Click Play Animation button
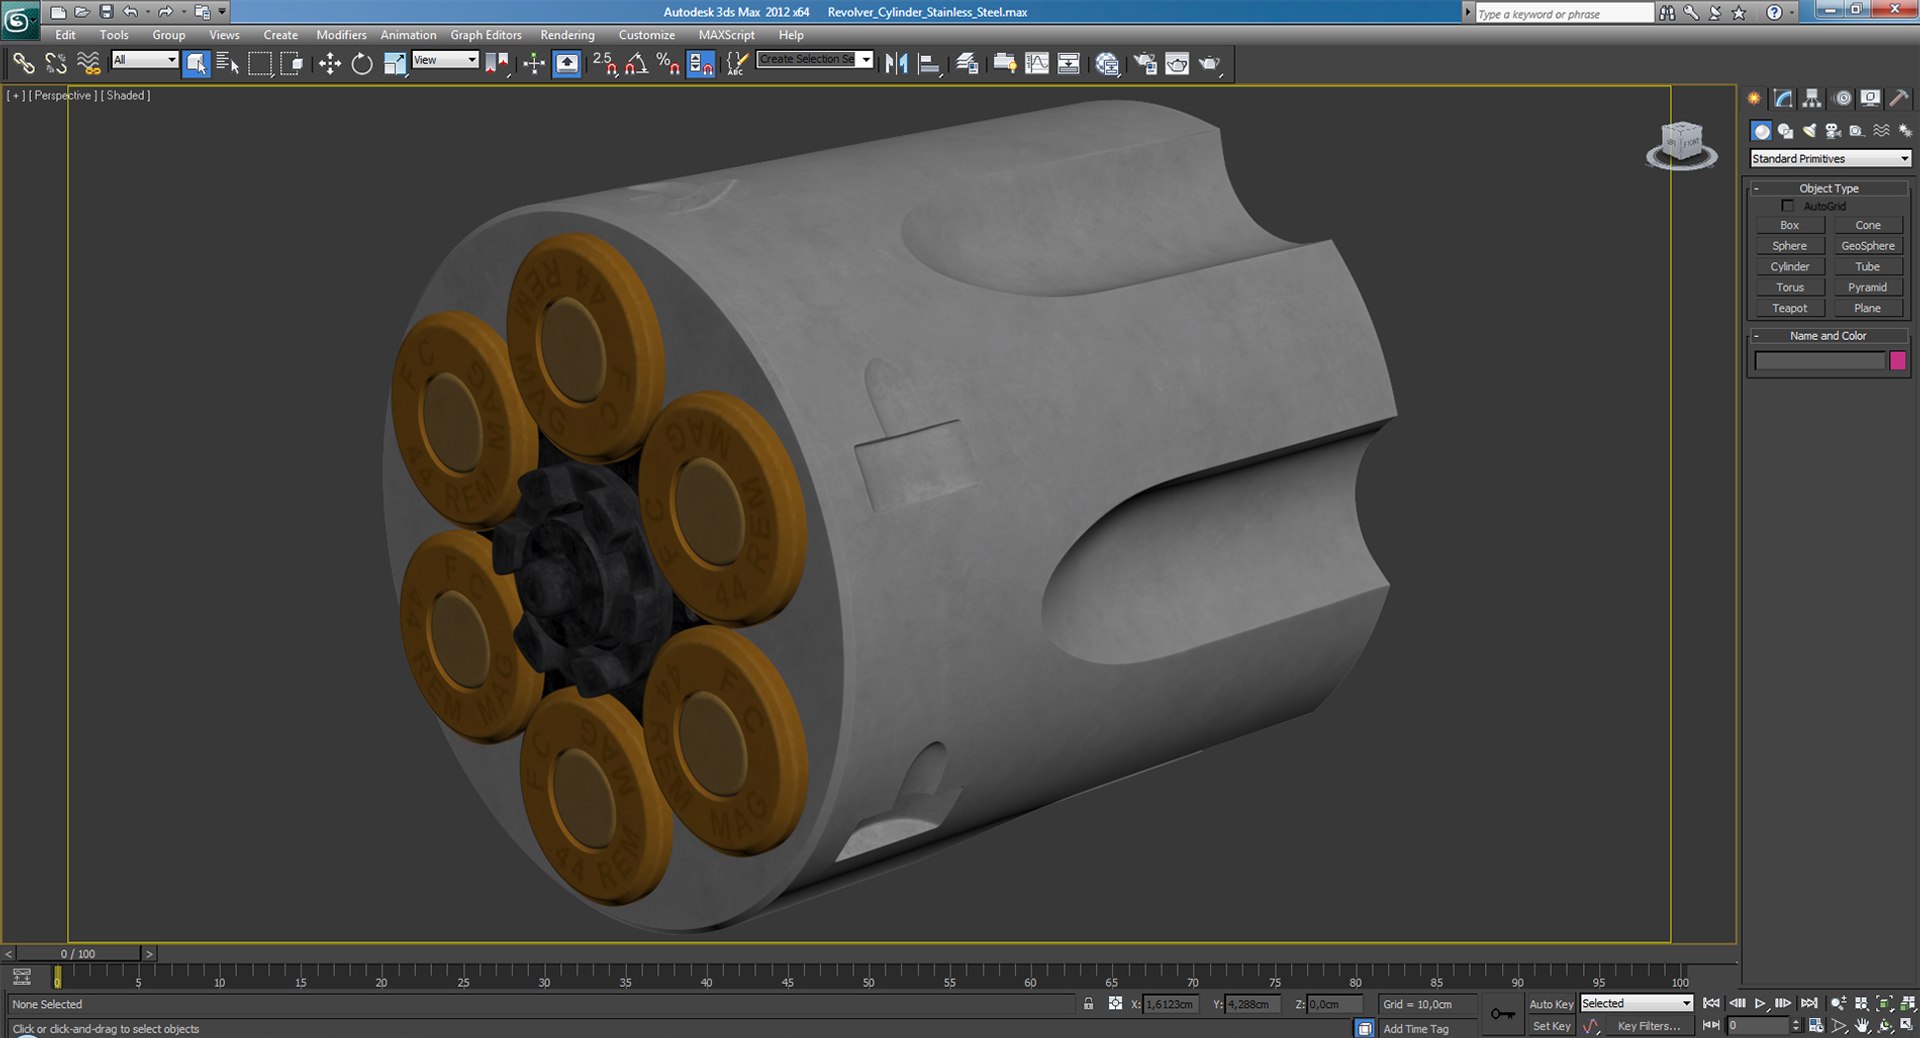Viewport: 1920px width, 1038px height. click(x=1761, y=1003)
